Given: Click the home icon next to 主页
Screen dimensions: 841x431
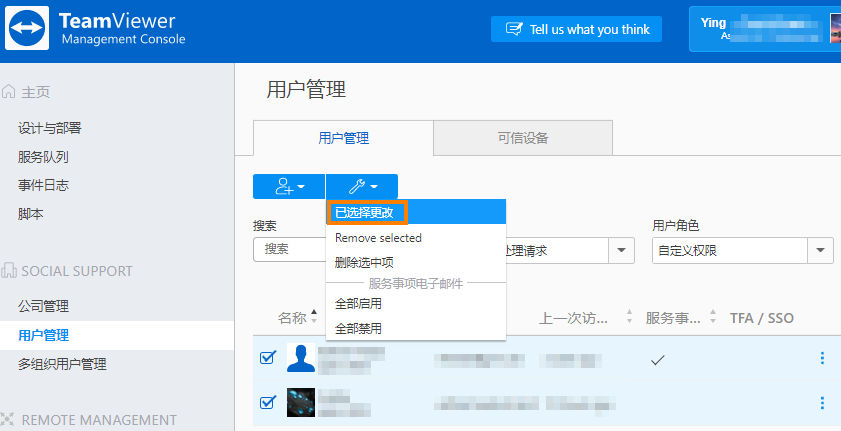Looking at the screenshot, I should 9,92.
